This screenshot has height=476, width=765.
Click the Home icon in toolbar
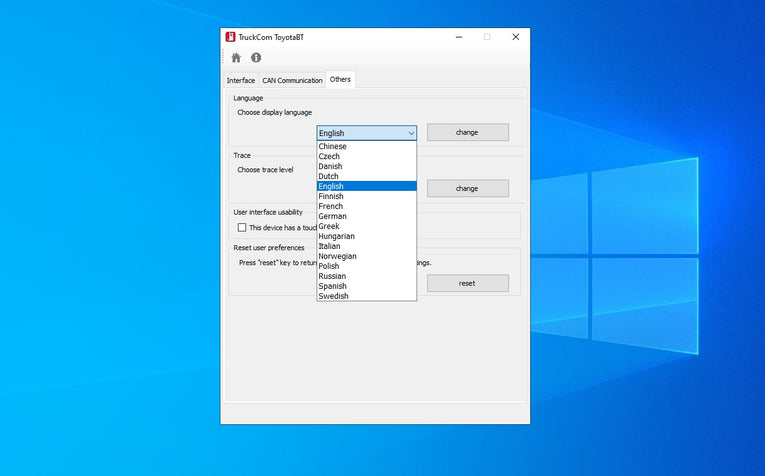pyautogui.click(x=236, y=58)
